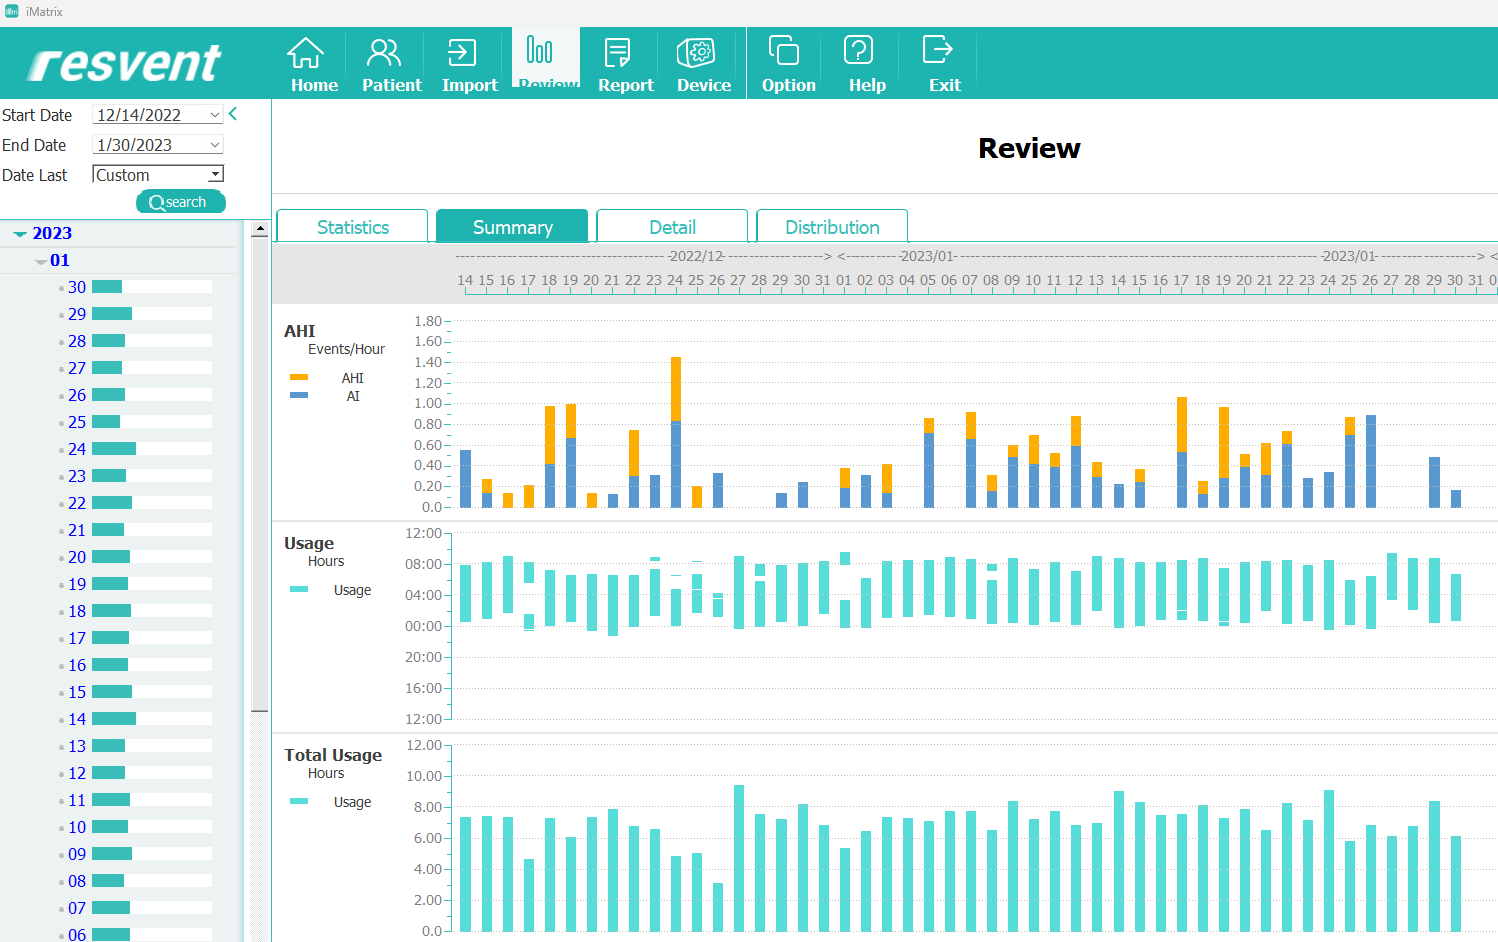Click the Total Usage bar for December 27
Image resolution: width=1498 pixels, height=942 pixels.
click(x=739, y=858)
